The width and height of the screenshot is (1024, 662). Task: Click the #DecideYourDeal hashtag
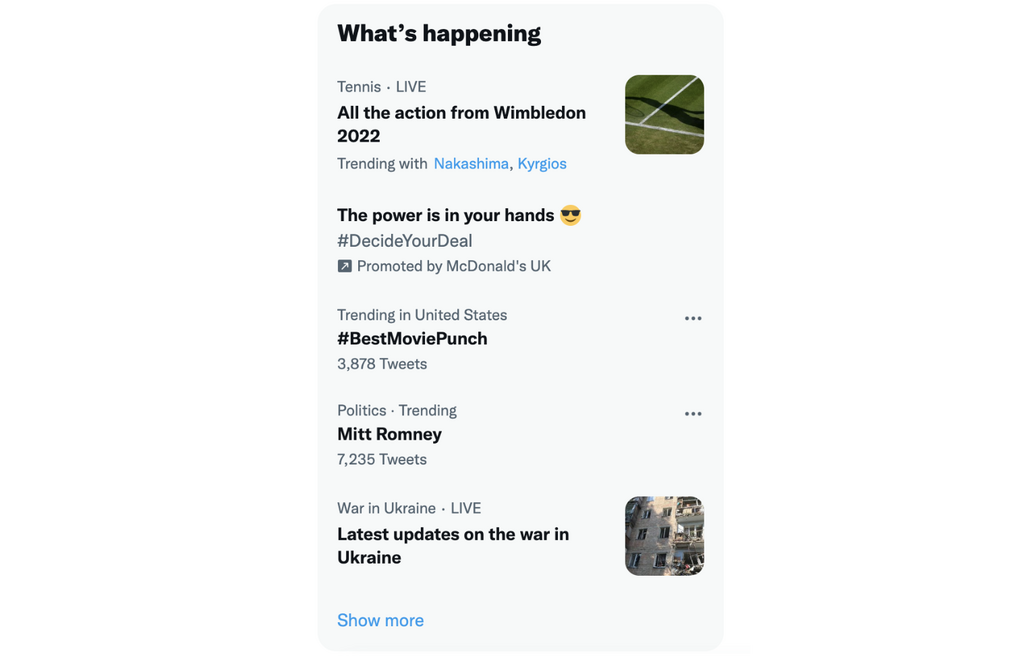(x=404, y=240)
